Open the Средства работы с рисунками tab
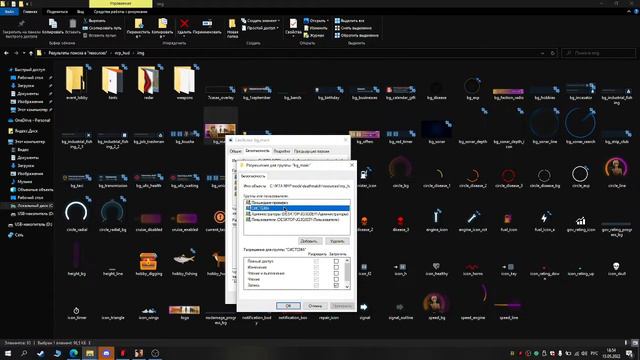This screenshot has height=360, width=640. pos(120,12)
